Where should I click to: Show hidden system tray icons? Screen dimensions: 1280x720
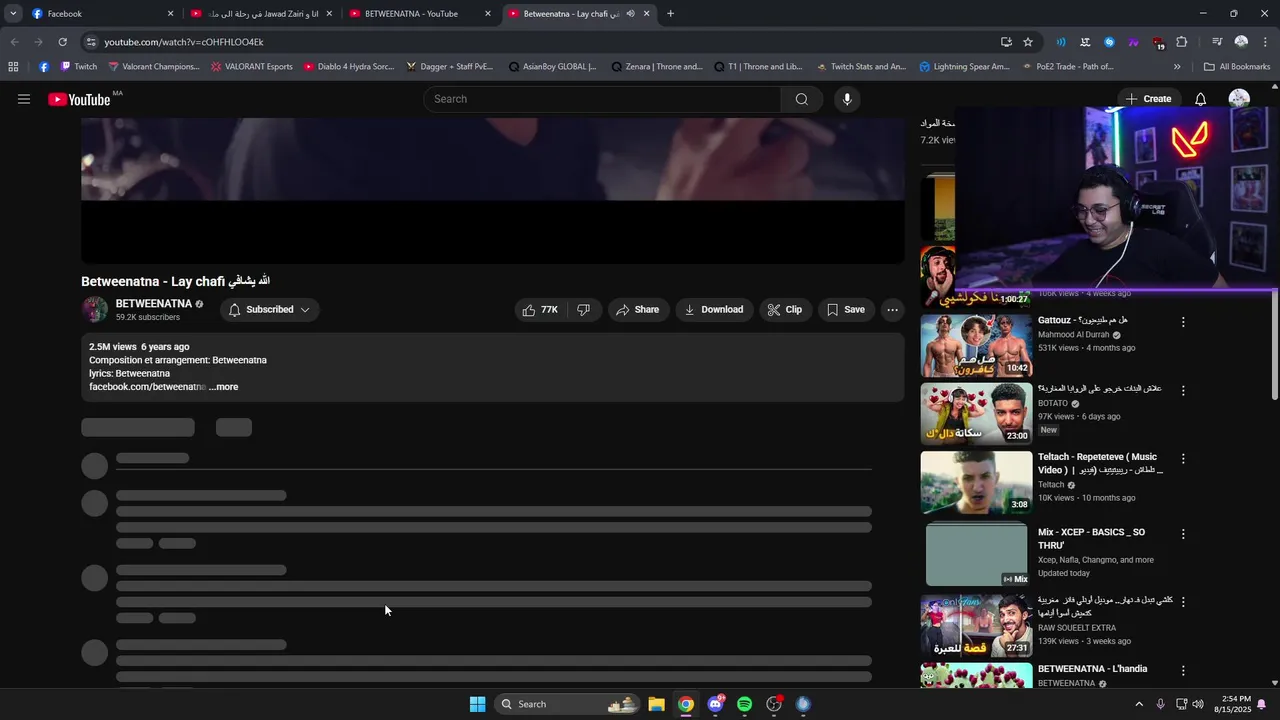coord(1138,704)
